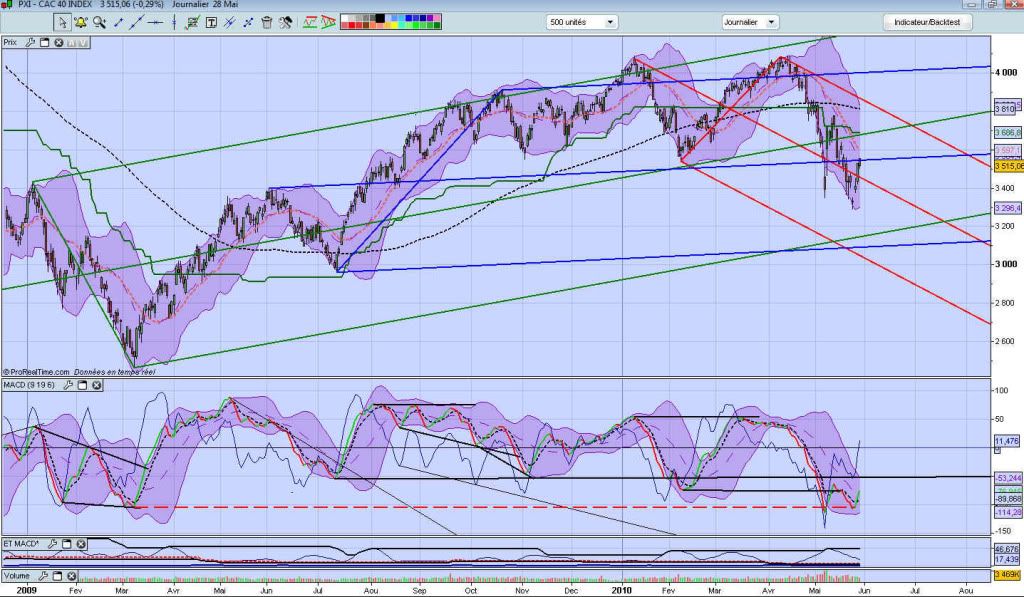This screenshot has width=1024, height=597.
Task: Close the ET MACD indicator panel
Action: (x=80, y=544)
